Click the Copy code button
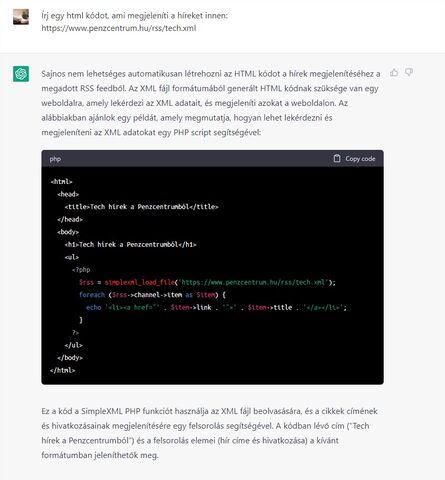Screen dimensions: 445x480 pyautogui.click(x=354, y=159)
